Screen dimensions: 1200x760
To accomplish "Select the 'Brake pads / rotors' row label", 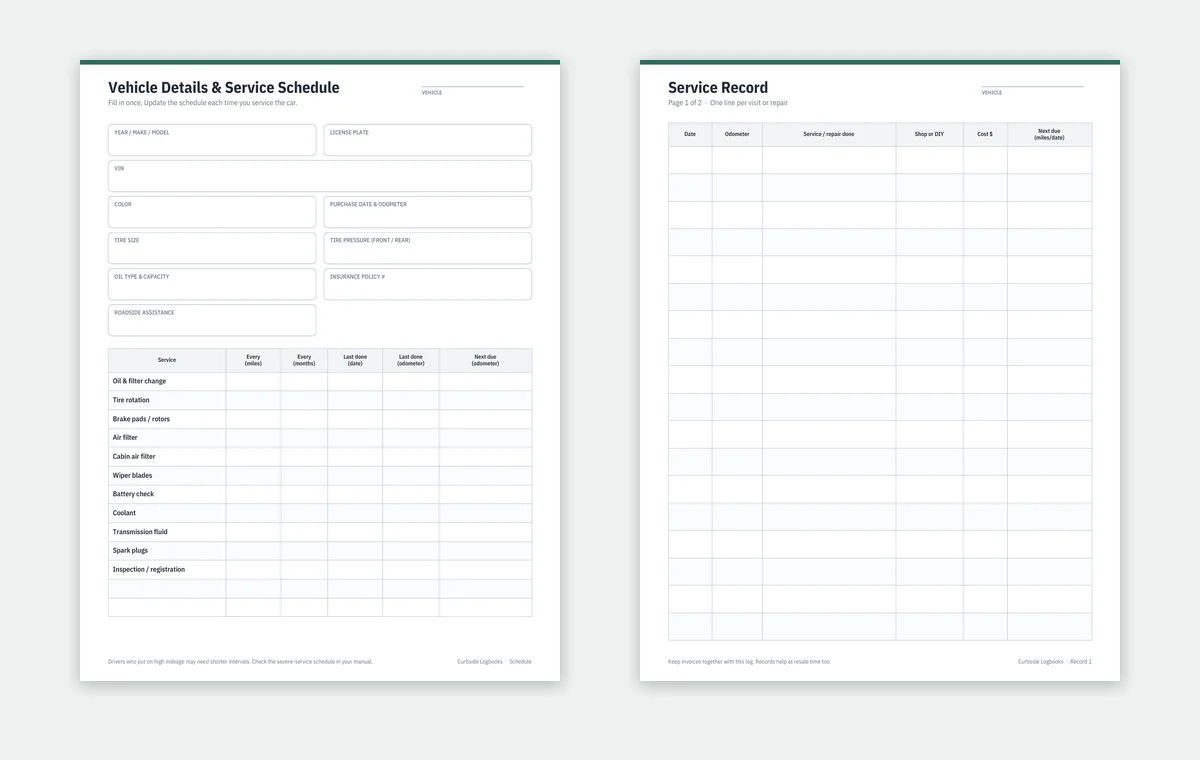I will click(141, 419).
